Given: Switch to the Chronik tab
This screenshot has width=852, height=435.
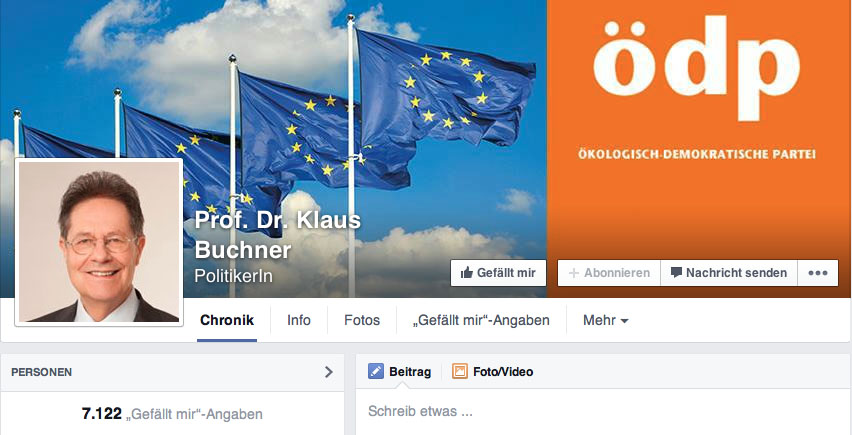Looking at the screenshot, I should pos(227,320).
